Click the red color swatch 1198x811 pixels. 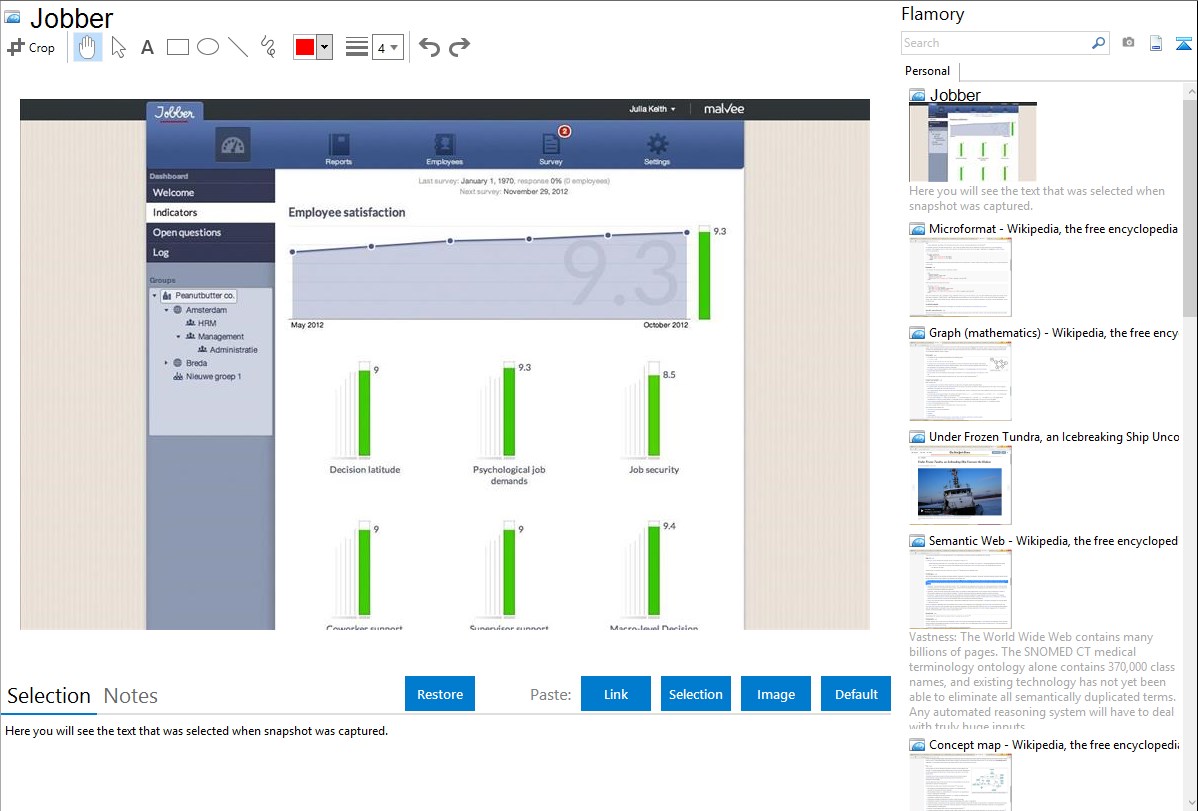(x=305, y=47)
